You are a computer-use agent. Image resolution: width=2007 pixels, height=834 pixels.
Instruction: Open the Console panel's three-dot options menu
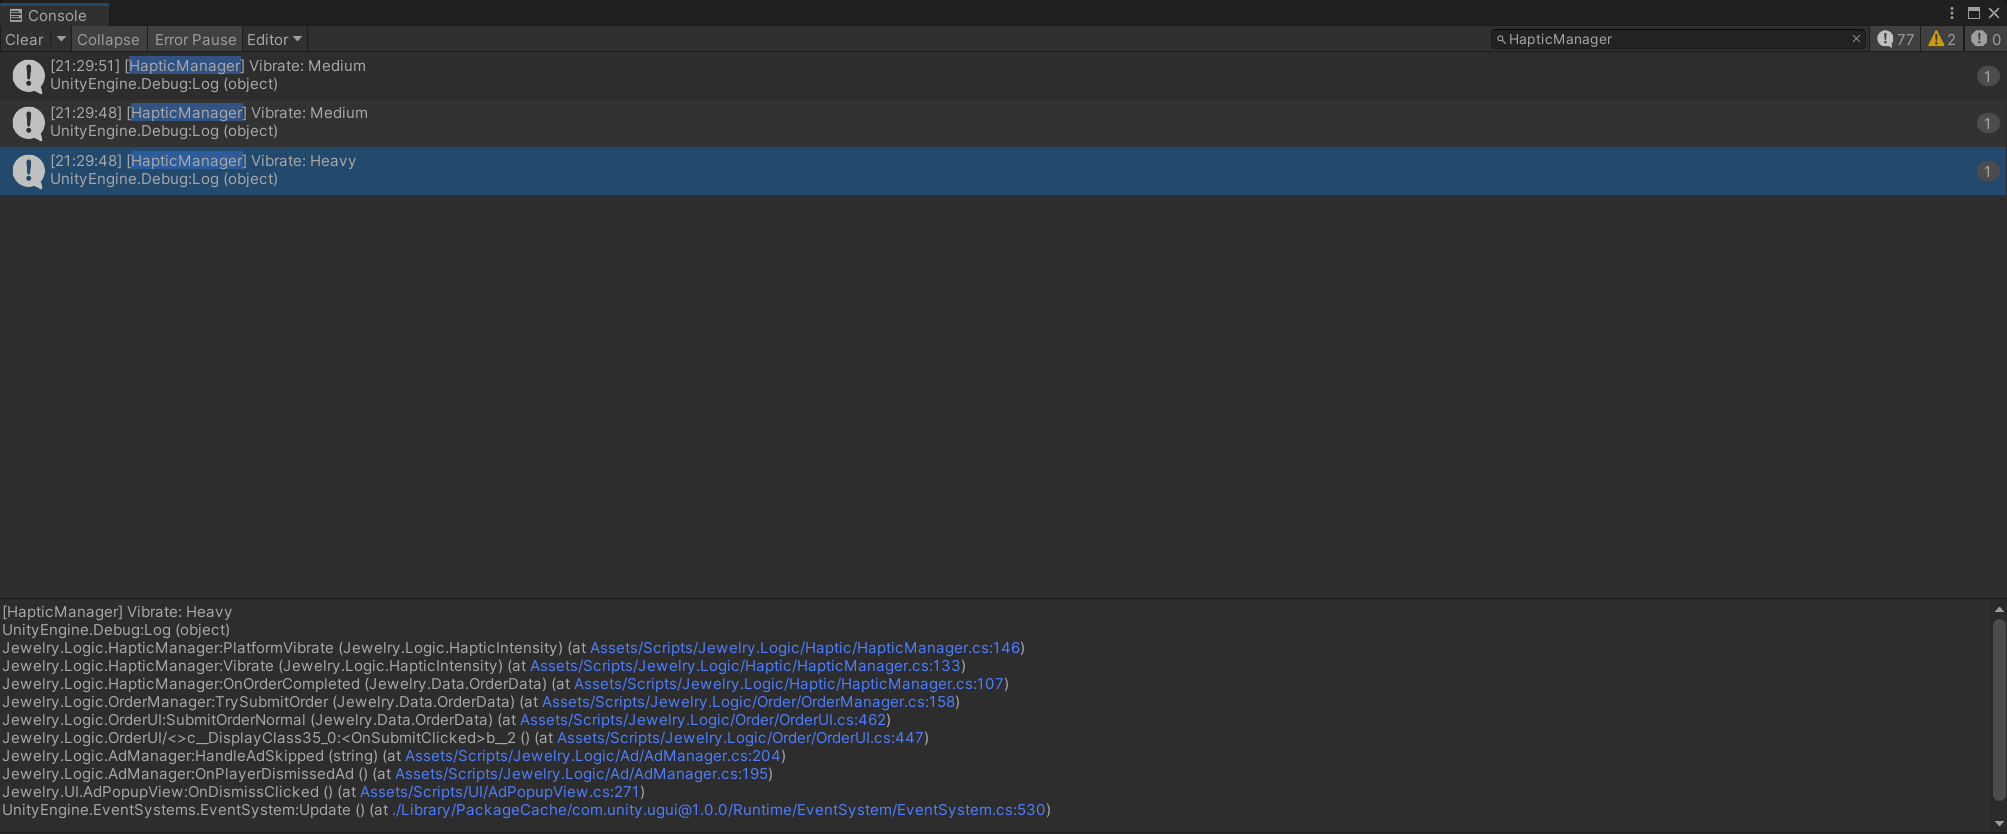click(x=1952, y=13)
